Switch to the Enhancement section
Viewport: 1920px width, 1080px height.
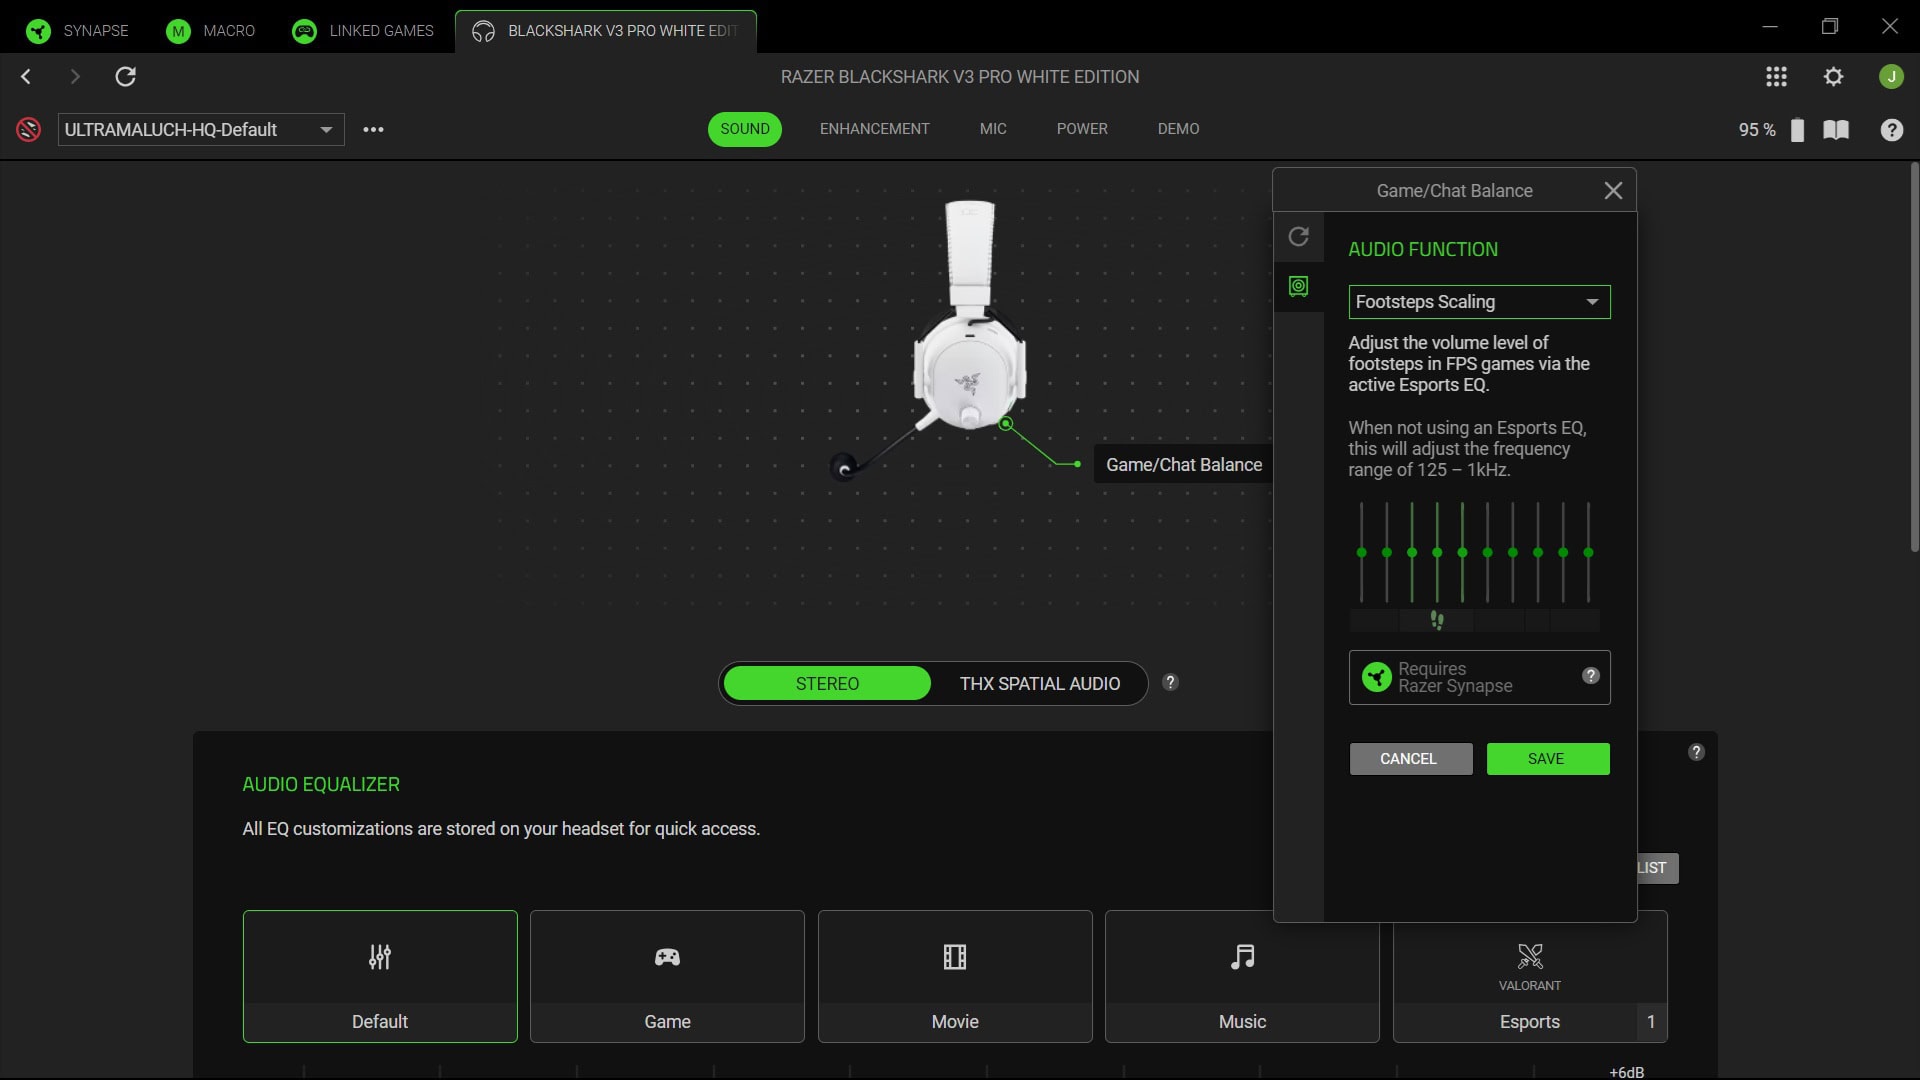point(874,129)
